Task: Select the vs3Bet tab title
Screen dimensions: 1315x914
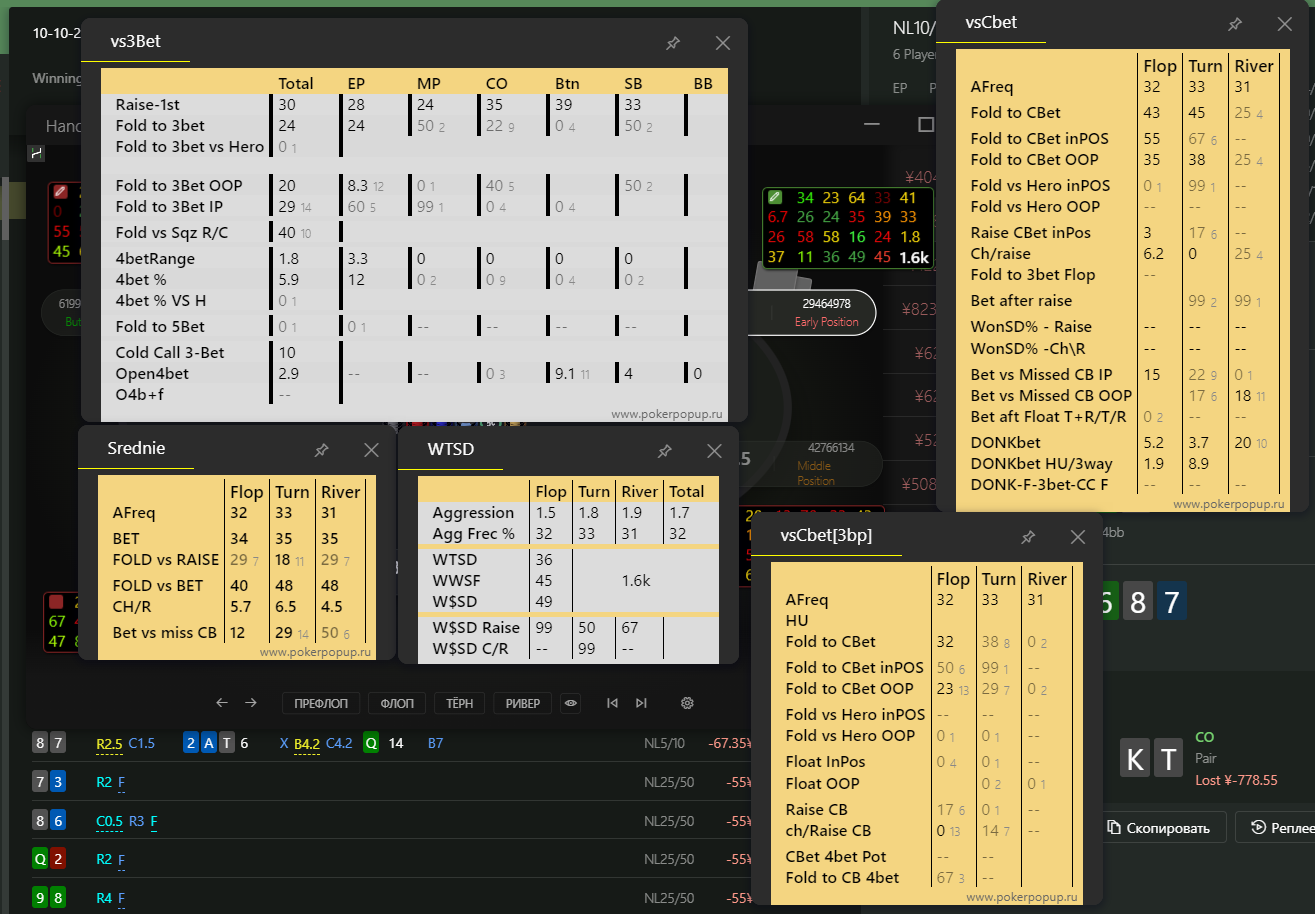Action: click(x=136, y=42)
